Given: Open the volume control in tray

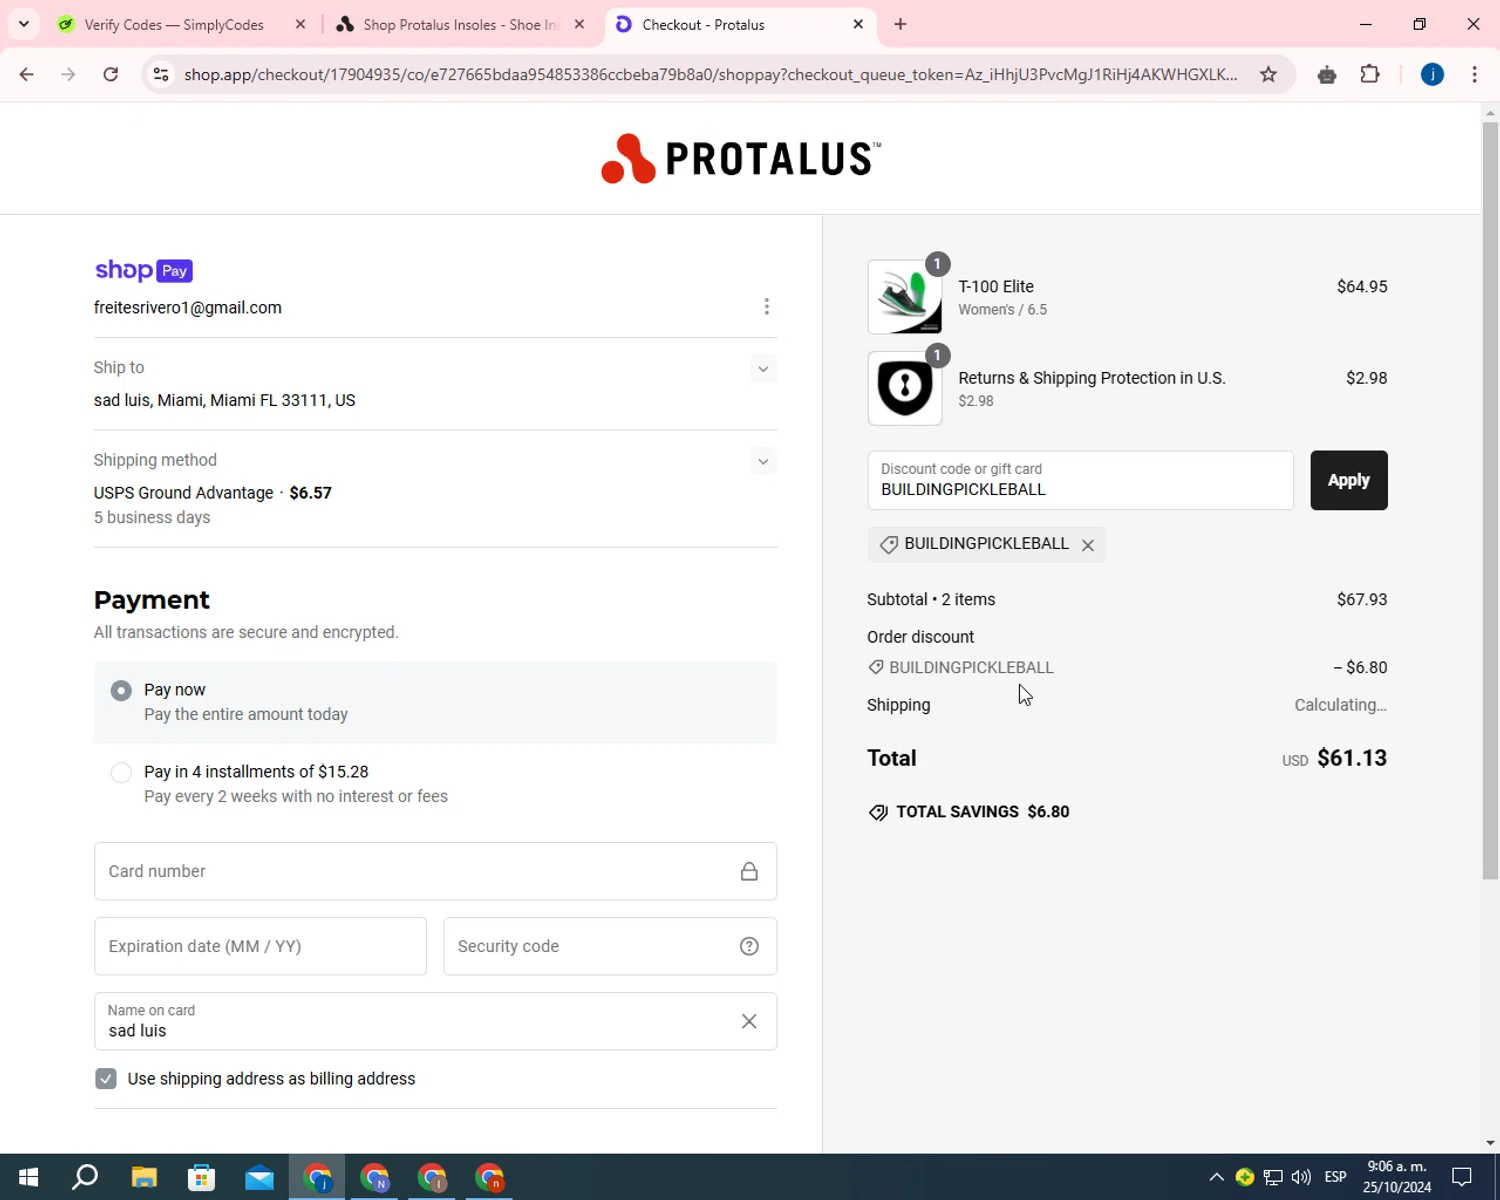Looking at the screenshot, I should coord(1301,1177).
